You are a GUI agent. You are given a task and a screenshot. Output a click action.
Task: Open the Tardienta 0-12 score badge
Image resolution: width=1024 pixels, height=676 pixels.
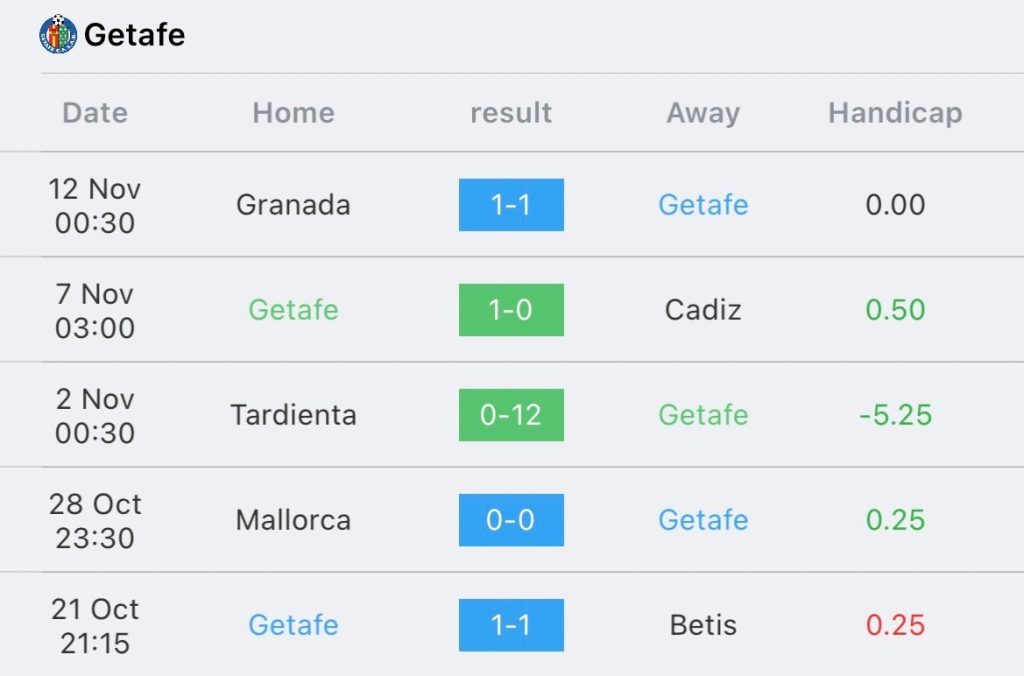511,415
